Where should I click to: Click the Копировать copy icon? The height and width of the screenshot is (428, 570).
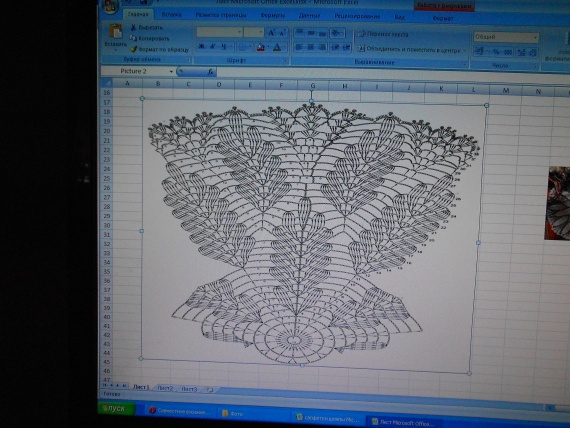[x=133, y=38]
